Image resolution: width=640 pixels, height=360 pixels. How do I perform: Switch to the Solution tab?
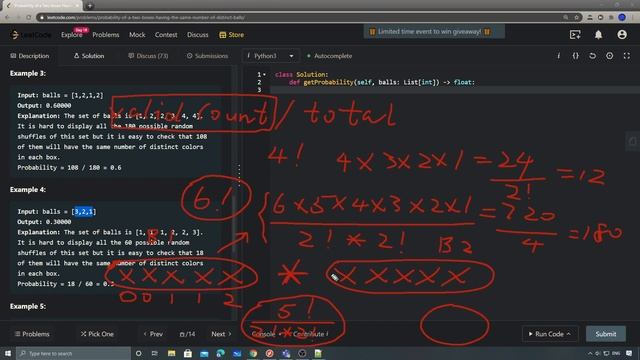[x=89, y=56]
